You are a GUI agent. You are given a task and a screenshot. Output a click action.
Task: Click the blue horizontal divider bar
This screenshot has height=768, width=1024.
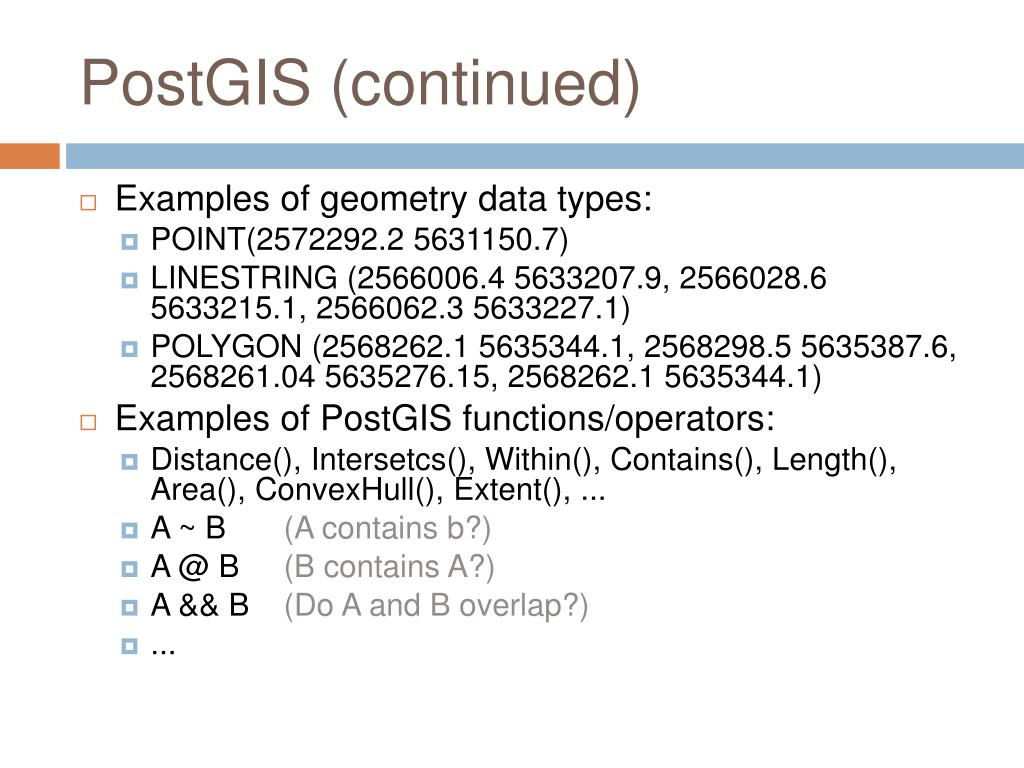point(545,156)
